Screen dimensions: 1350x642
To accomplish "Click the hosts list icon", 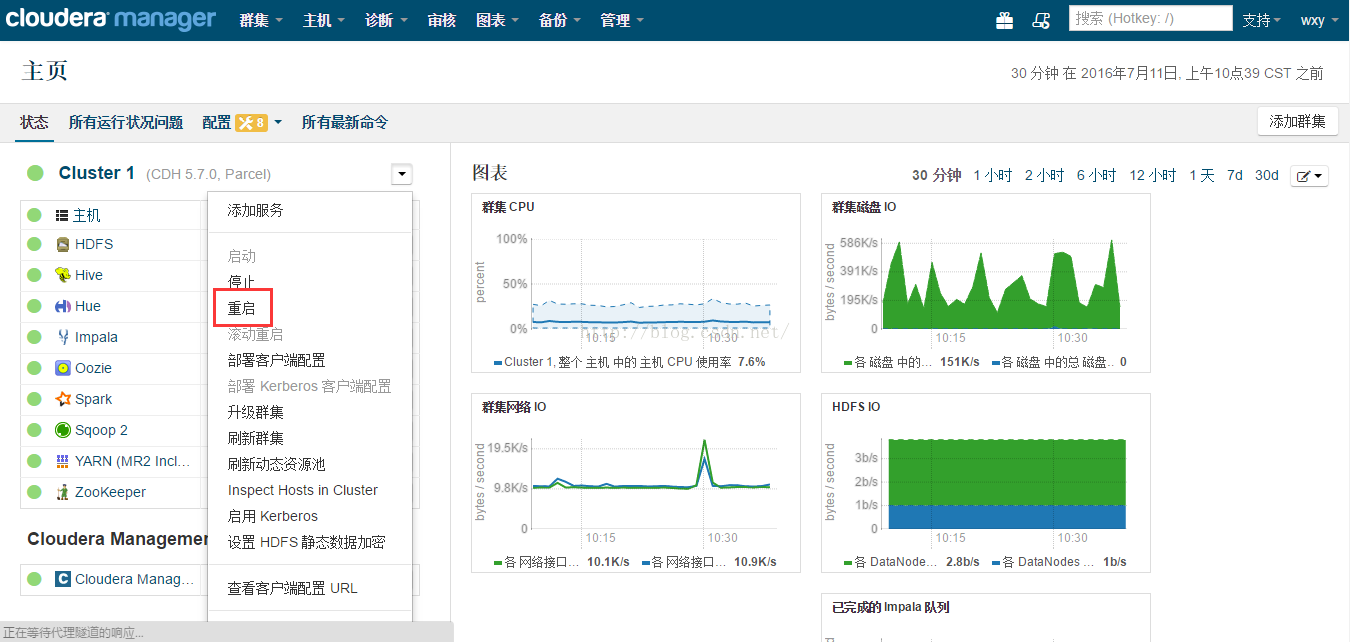I will pyautogui.click(x=62, y=215).
